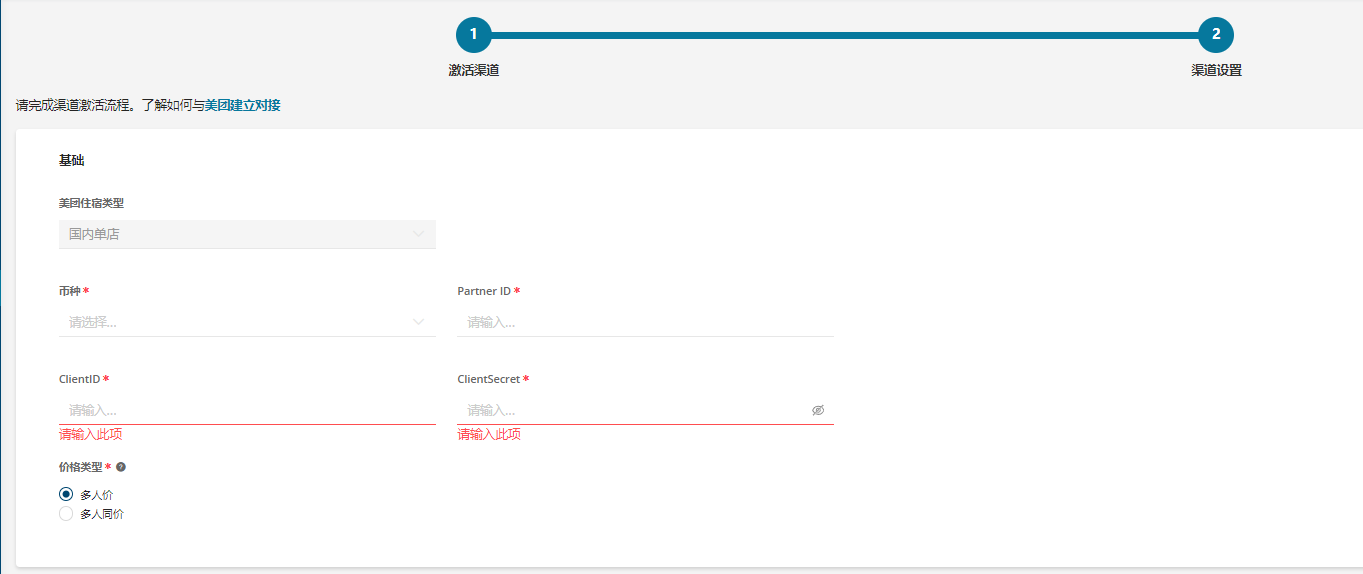1363x574 pixels.
Task: Click the 渠道设置 step label
Action: tap(1216, 71)
